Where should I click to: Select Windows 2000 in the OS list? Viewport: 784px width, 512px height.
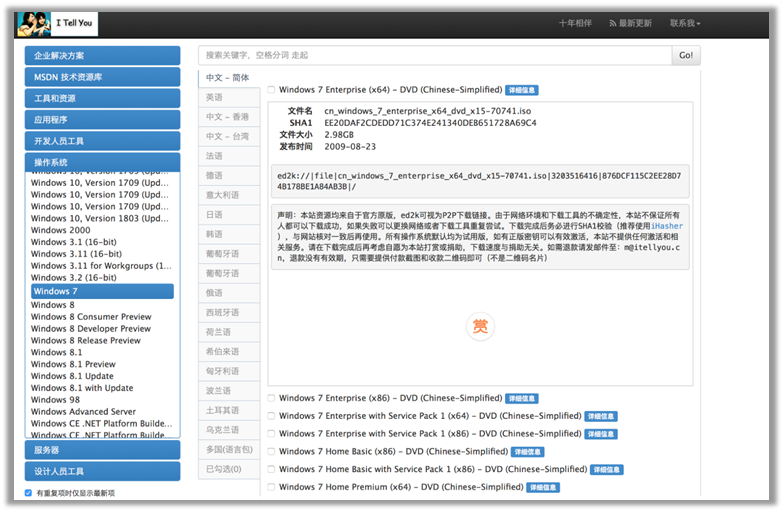pos(60,230)
